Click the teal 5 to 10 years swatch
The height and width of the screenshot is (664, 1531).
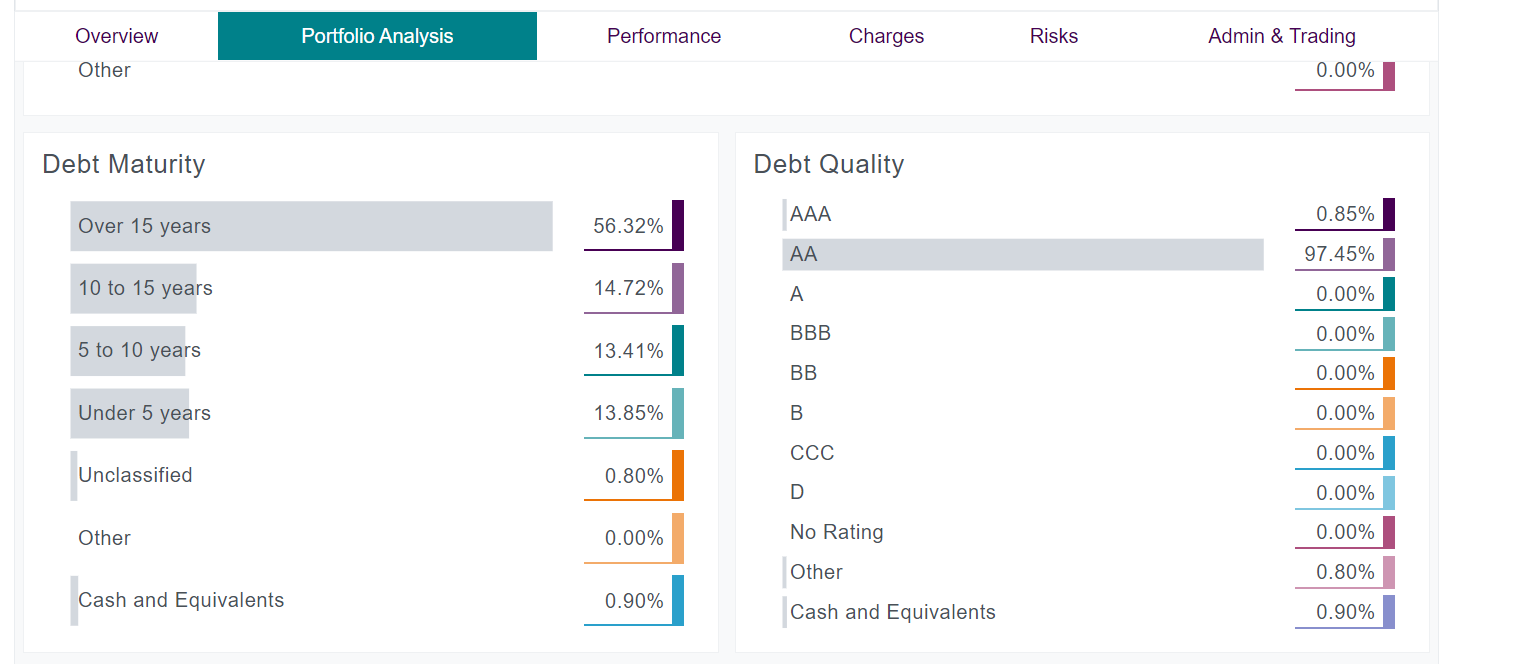pyautogui.click(x=678, y=350)
